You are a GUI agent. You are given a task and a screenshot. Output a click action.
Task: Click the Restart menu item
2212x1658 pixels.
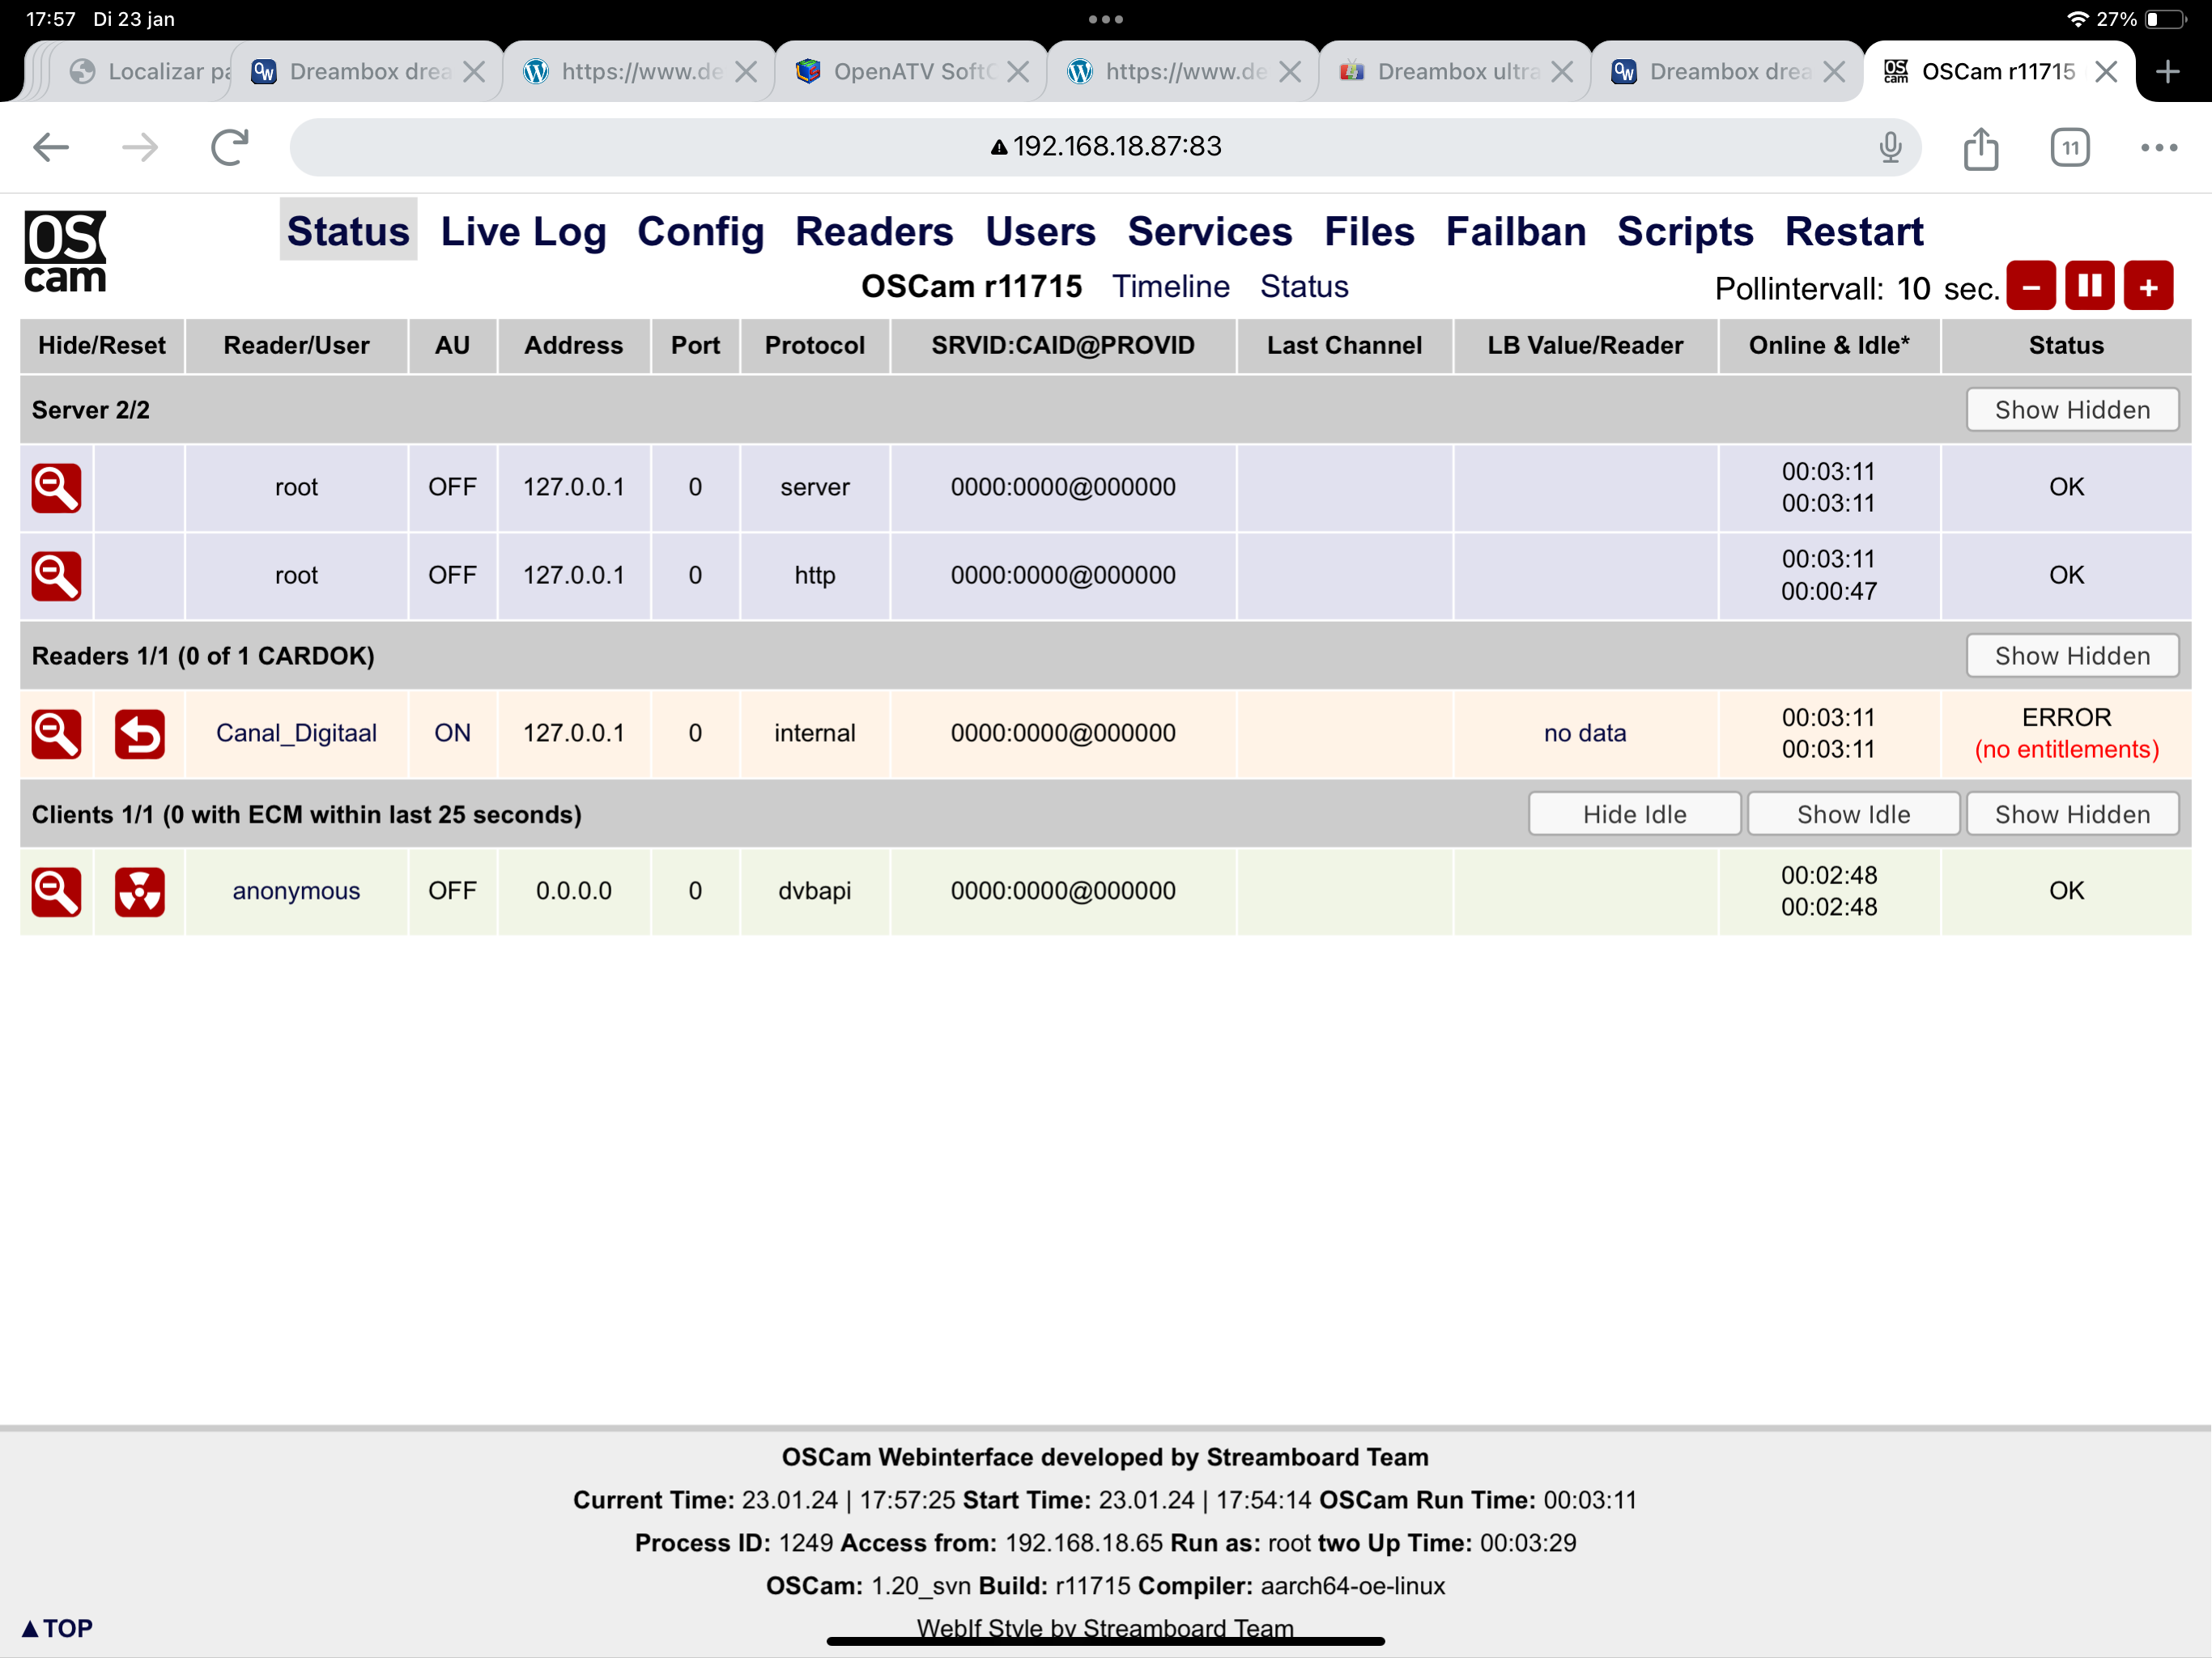1854,231
